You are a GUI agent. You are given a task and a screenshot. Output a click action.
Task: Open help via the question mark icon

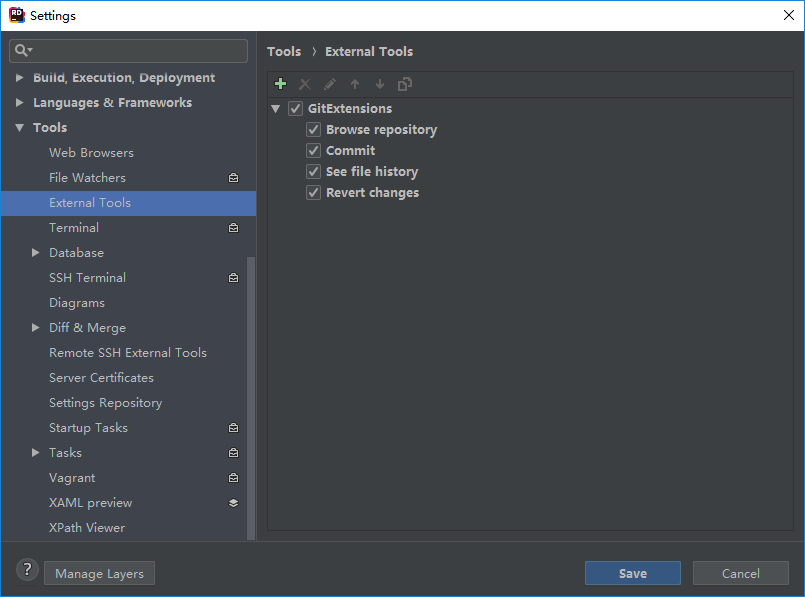tap(26, 569)
